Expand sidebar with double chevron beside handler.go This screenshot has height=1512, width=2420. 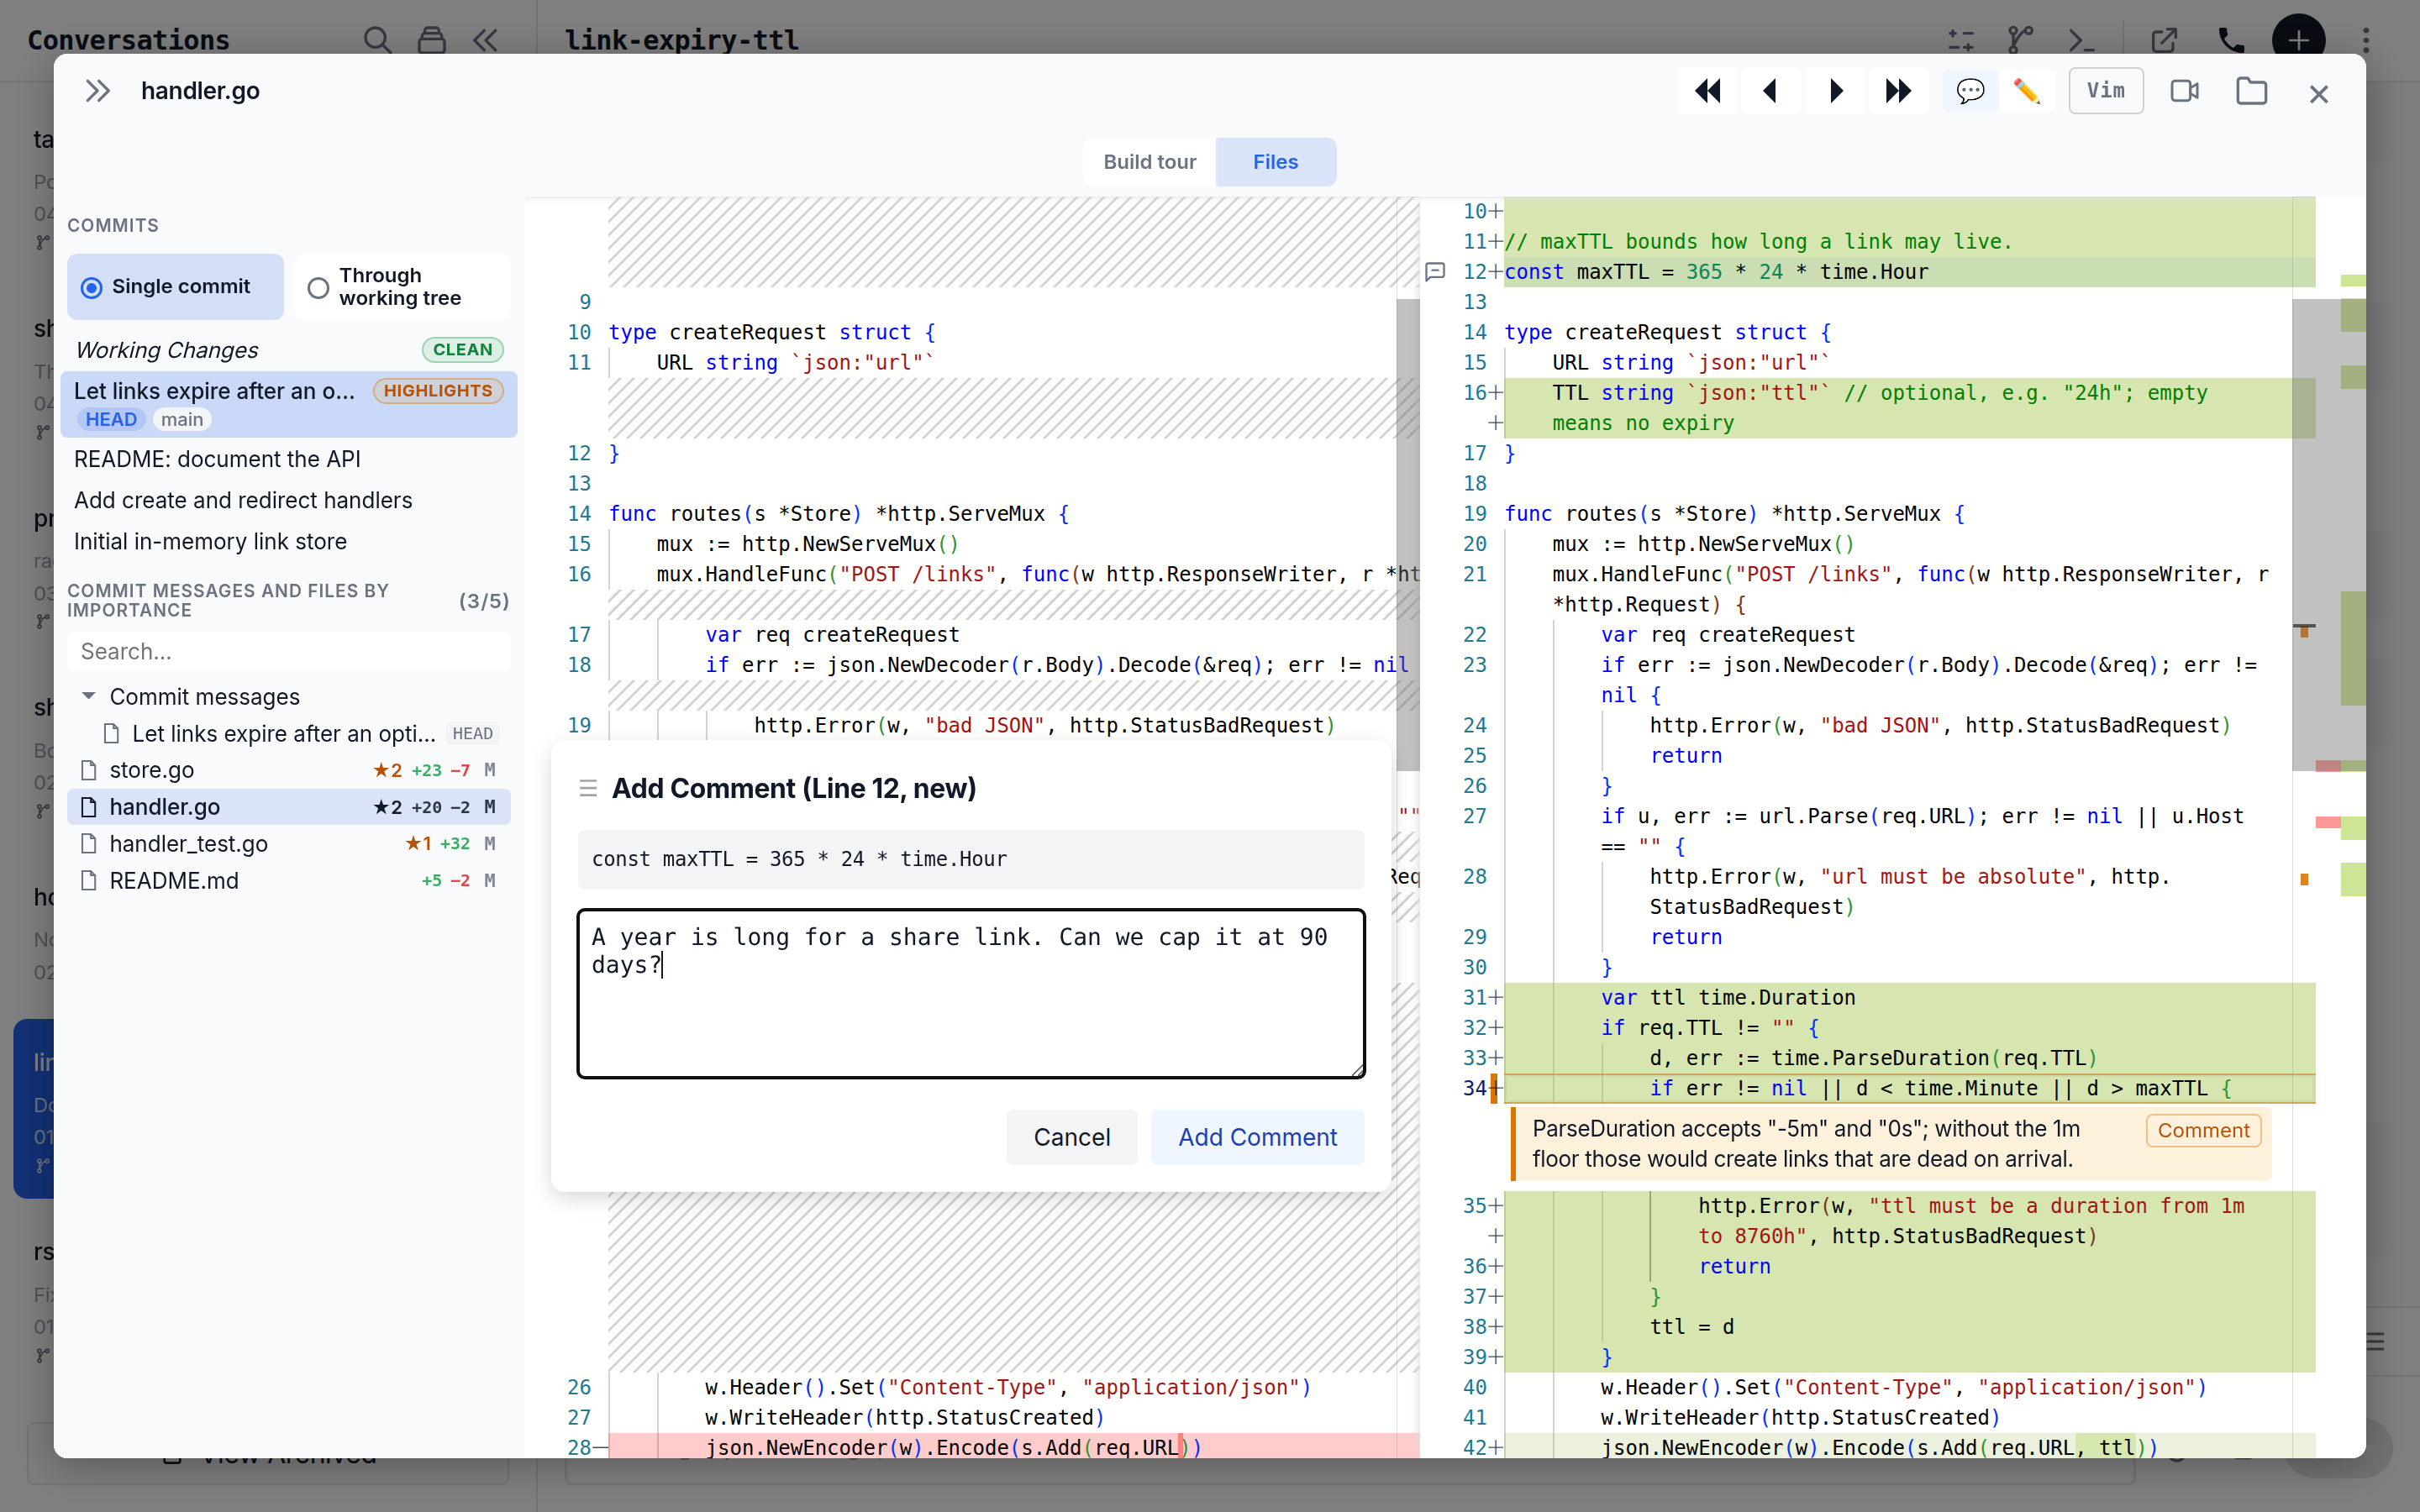pyautogui.click(x=97, y=91)
